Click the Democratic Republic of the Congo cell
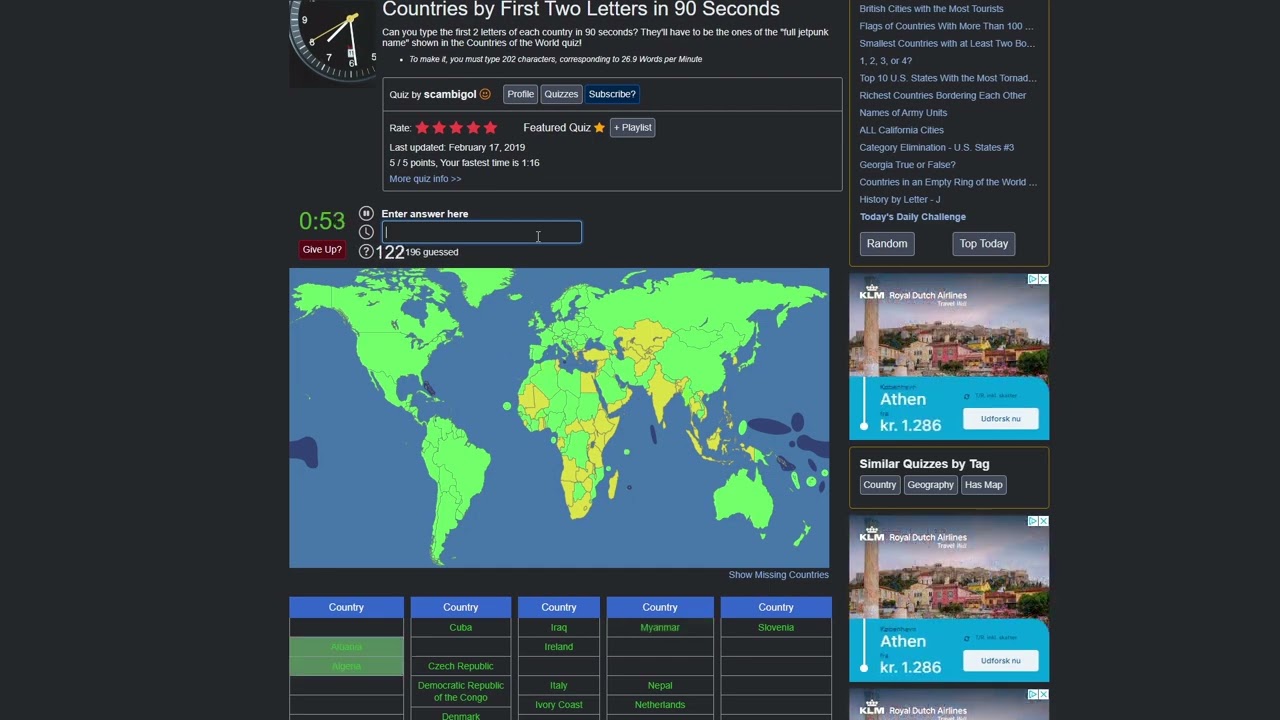Viewport: 1280px width, 720px height. pos(461,692)
